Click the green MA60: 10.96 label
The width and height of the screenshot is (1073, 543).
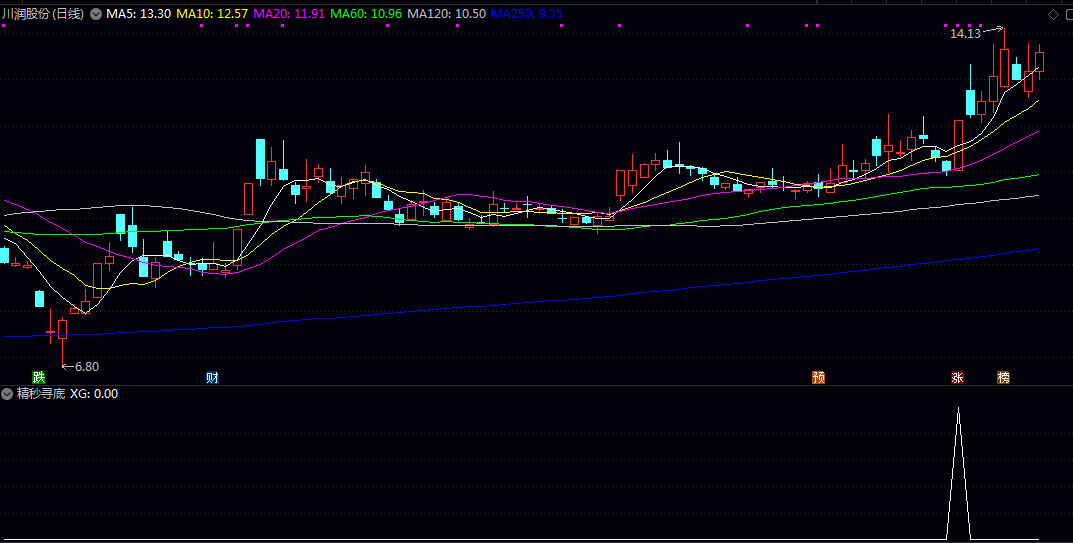coord(365,14)
